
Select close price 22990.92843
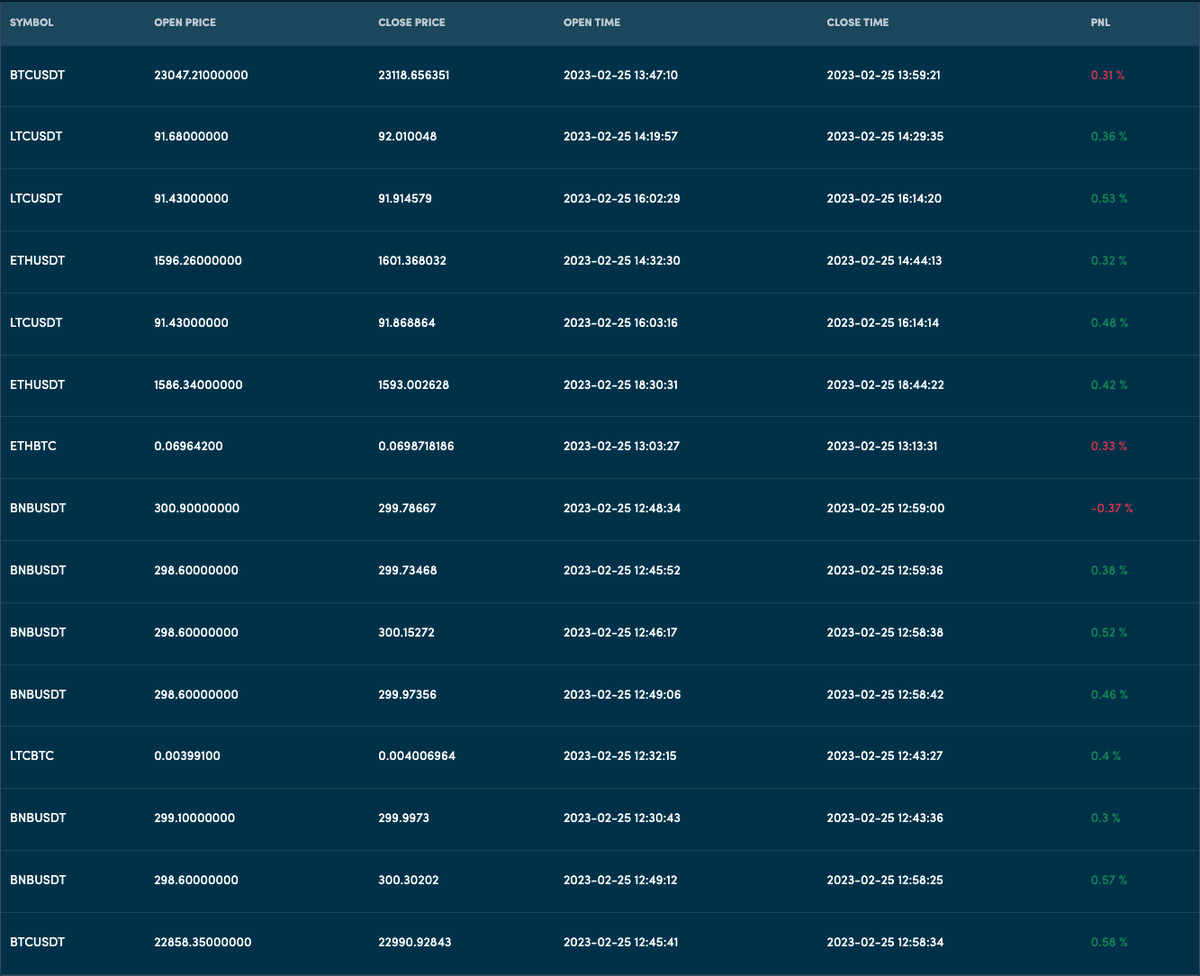(414, 942)
